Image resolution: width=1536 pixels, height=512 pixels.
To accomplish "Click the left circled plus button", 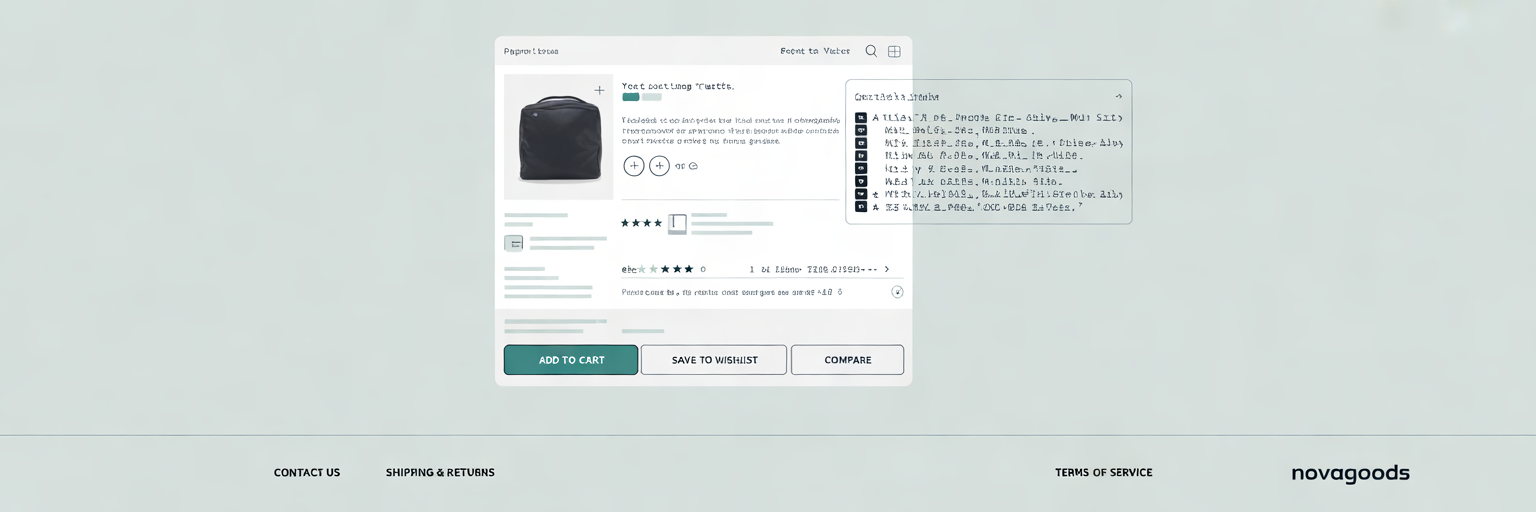I will pos(634,166).
